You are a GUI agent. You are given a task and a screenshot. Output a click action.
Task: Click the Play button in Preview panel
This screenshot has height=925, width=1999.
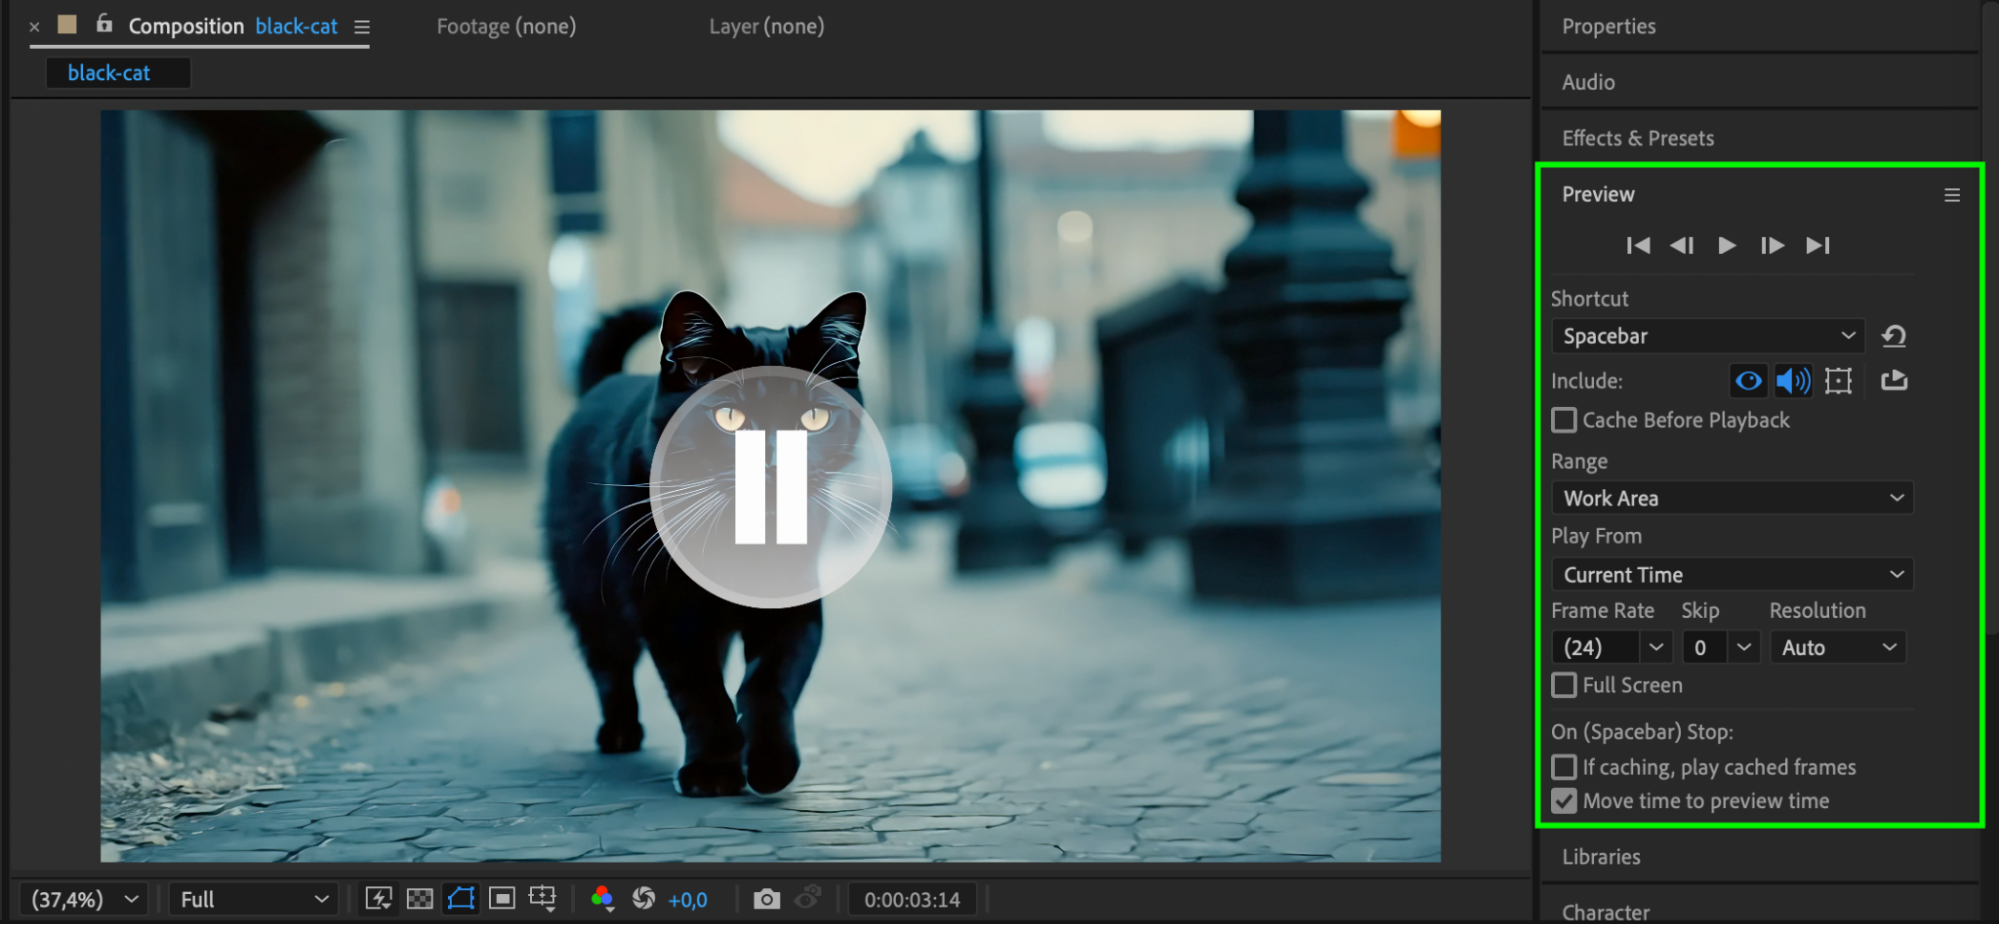point(1726,245)
